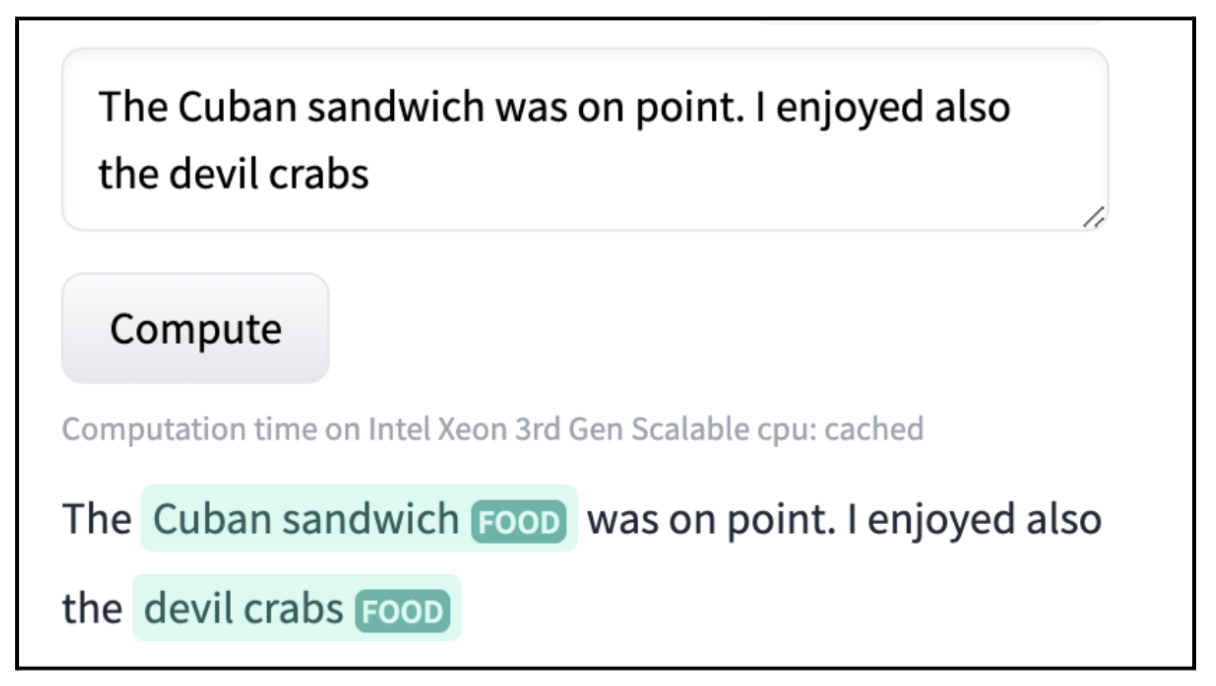Click FOOD tag beside devil crabs
Viewport: 1216px width, 686px height.
(402, 609)
